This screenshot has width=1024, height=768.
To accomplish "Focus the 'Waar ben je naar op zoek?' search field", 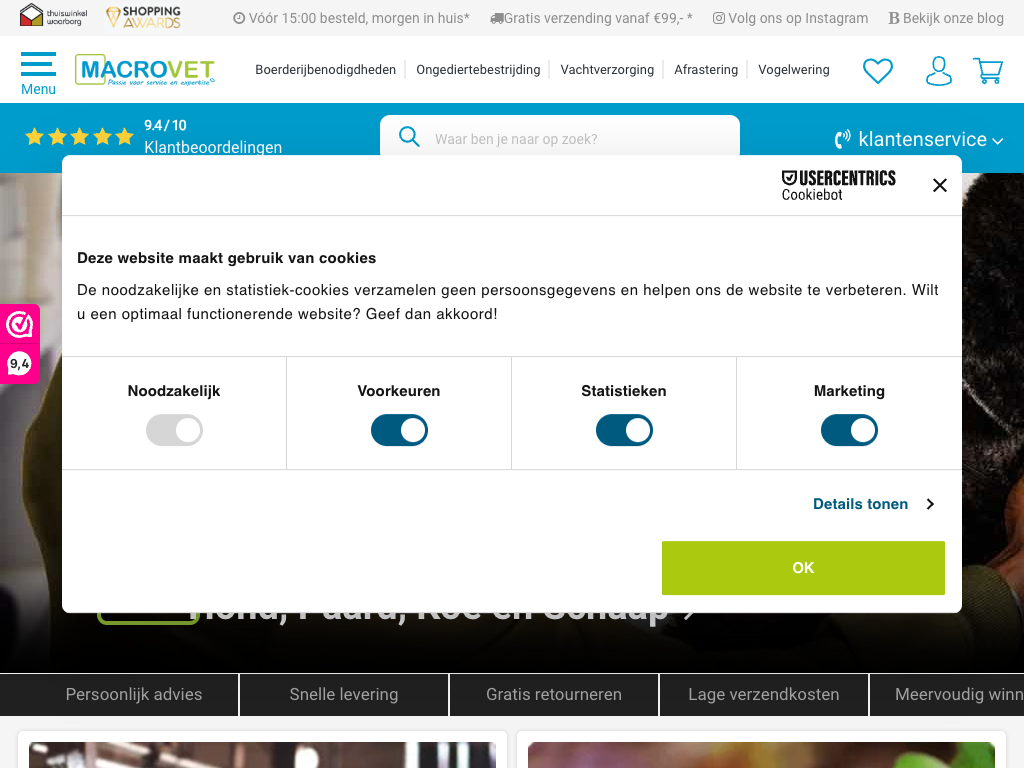I will [560, 137].
